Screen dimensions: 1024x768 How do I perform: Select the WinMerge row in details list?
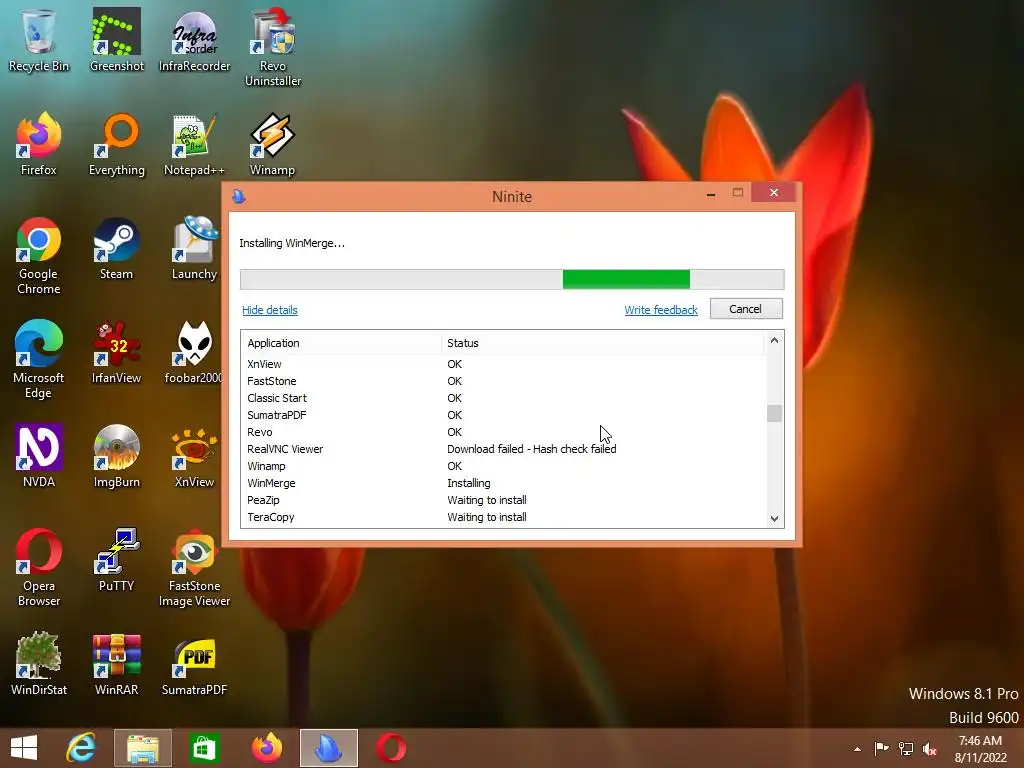503,483
